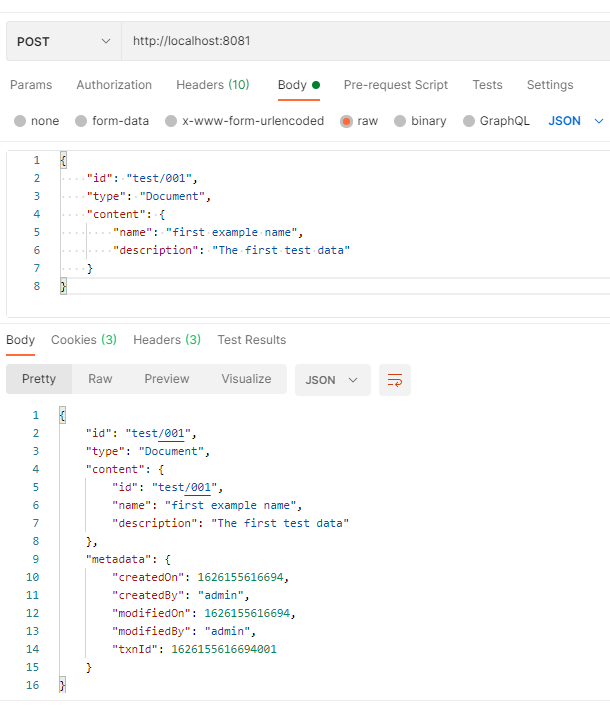Select the Pretty response view

[x=39, y=379]
